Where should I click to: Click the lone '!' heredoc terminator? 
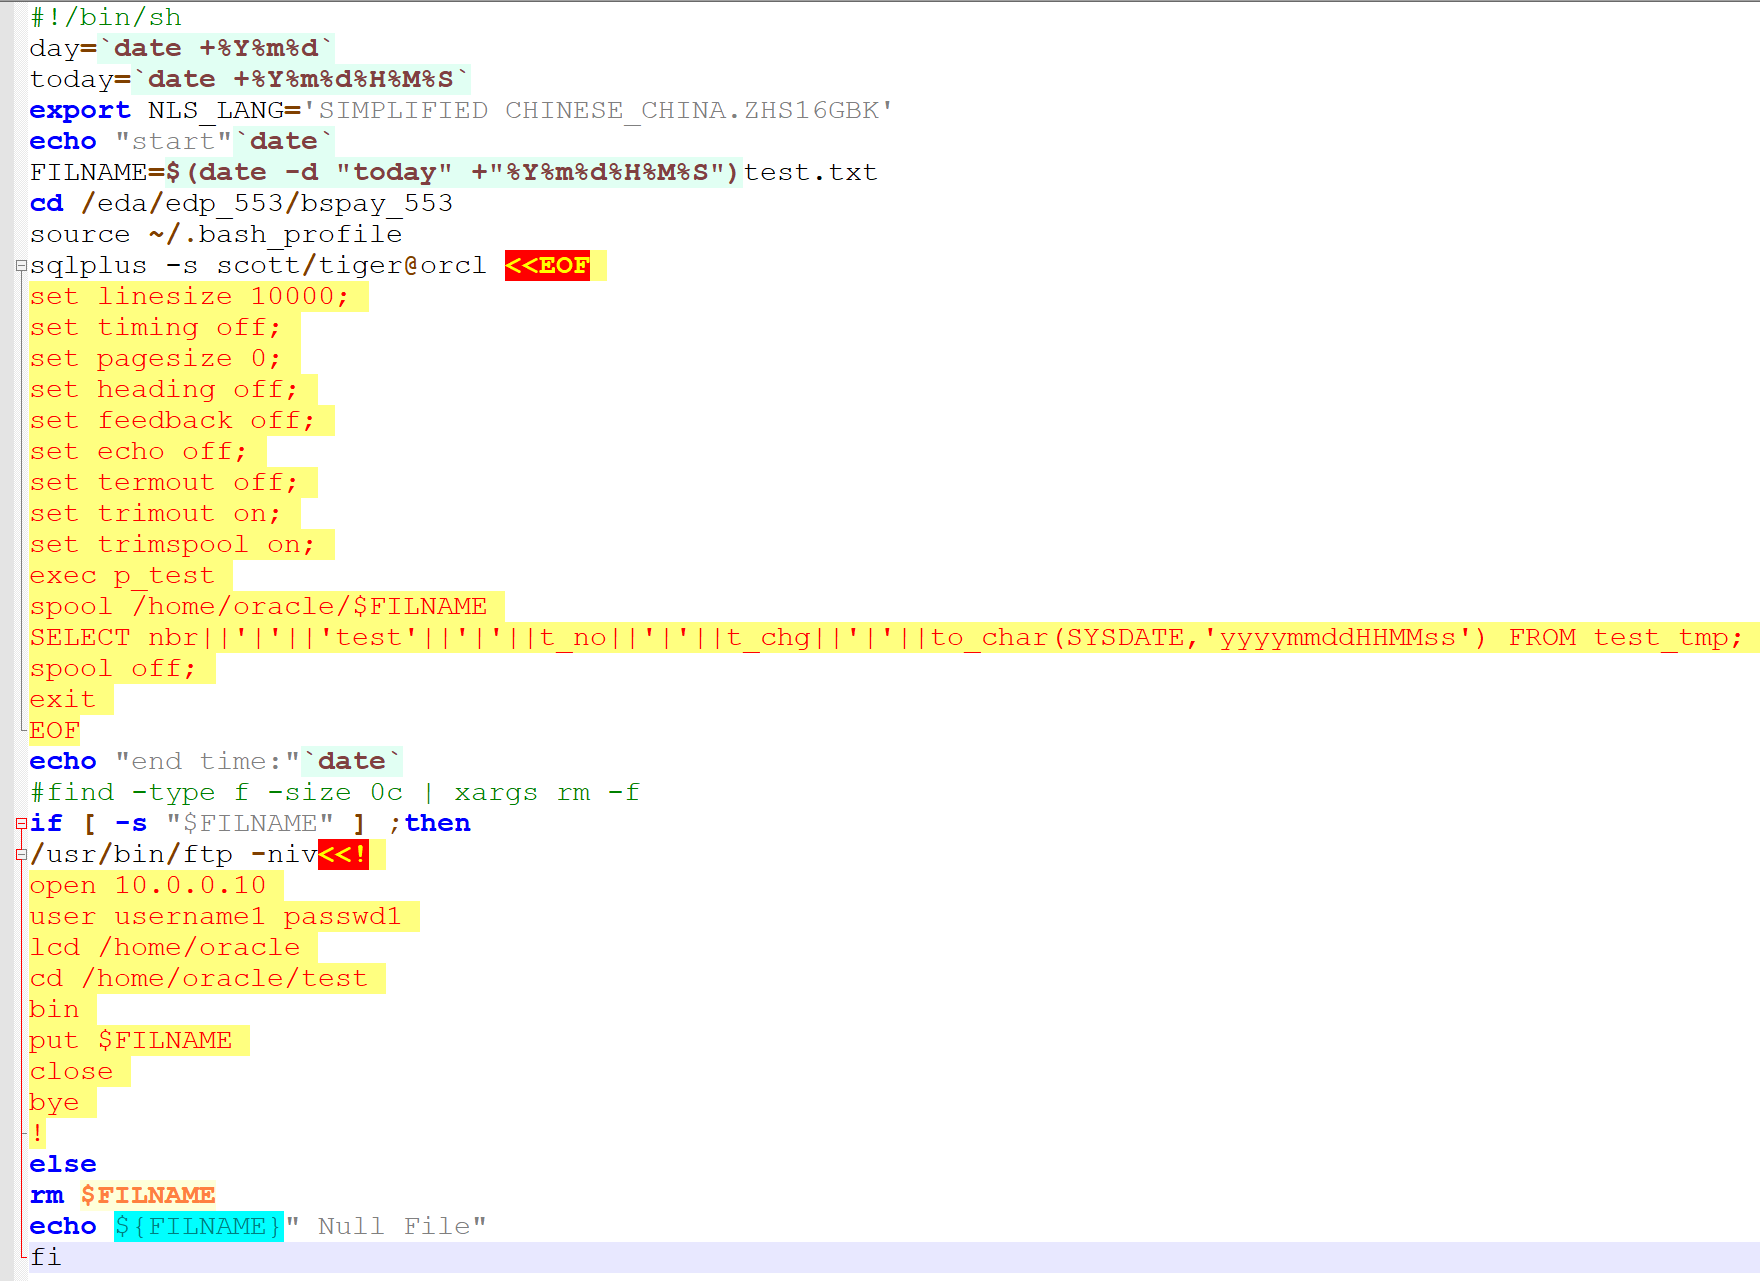pos(38,1134)
